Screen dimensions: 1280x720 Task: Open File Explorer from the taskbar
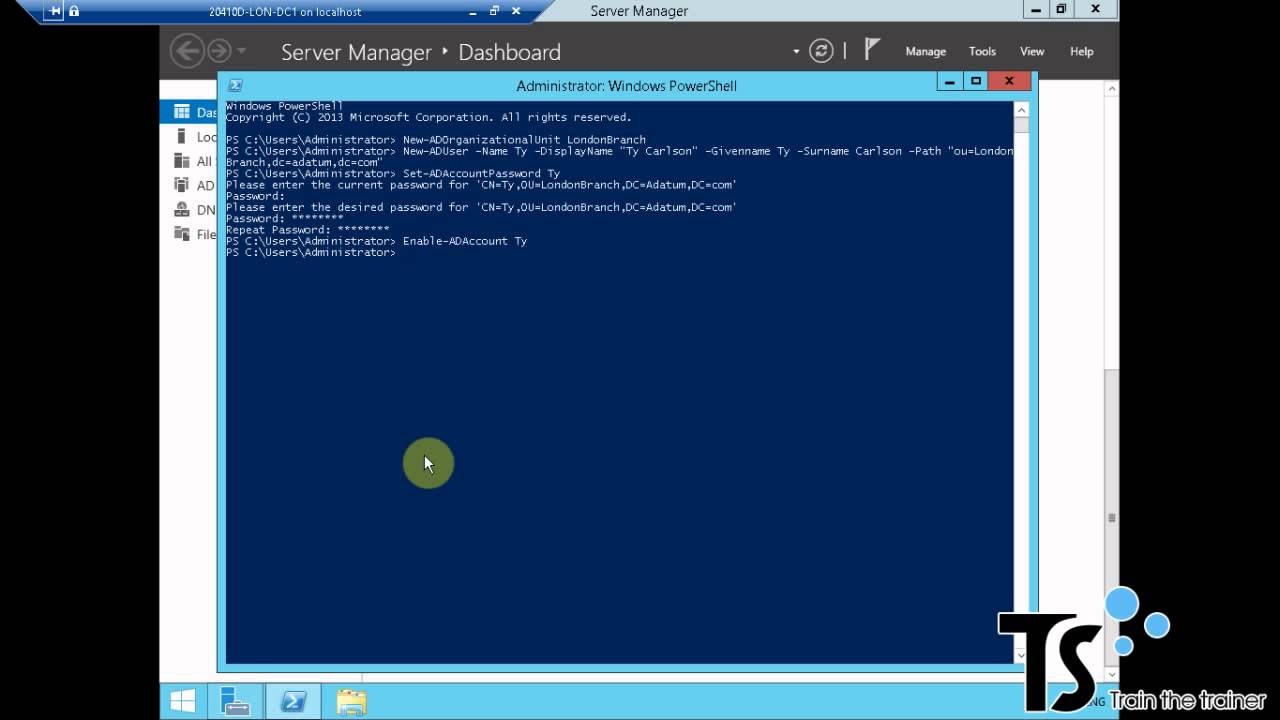[x=351, y=701]
